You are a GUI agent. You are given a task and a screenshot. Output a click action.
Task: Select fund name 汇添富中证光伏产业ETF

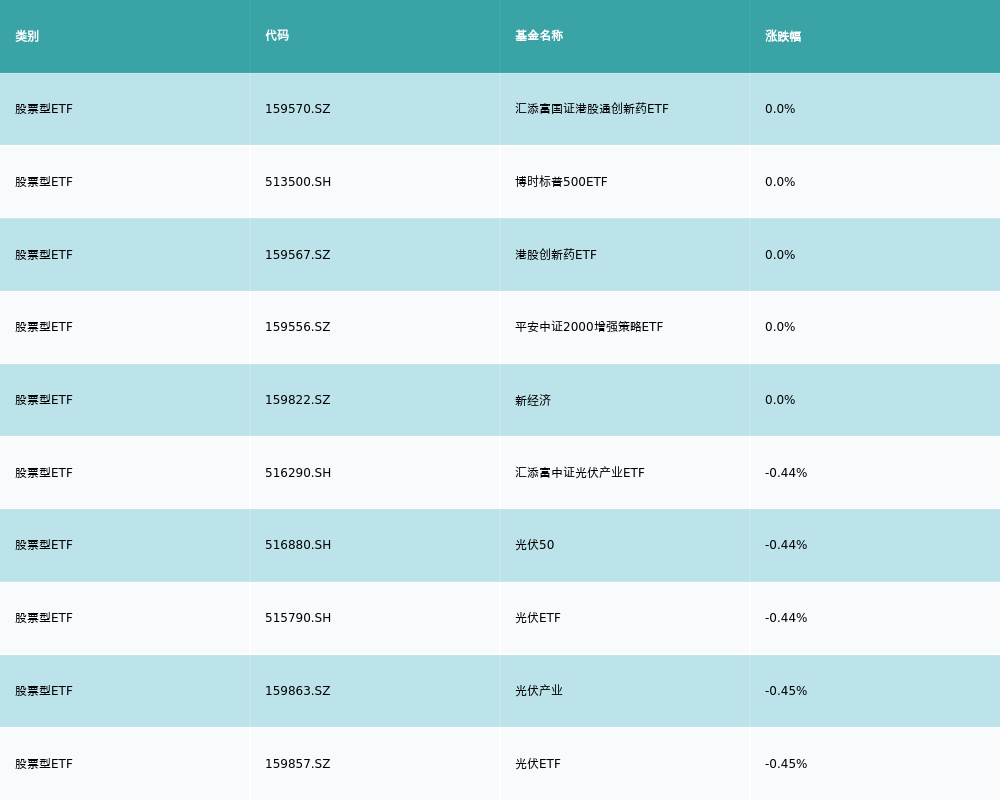click(x=580, y=473)
